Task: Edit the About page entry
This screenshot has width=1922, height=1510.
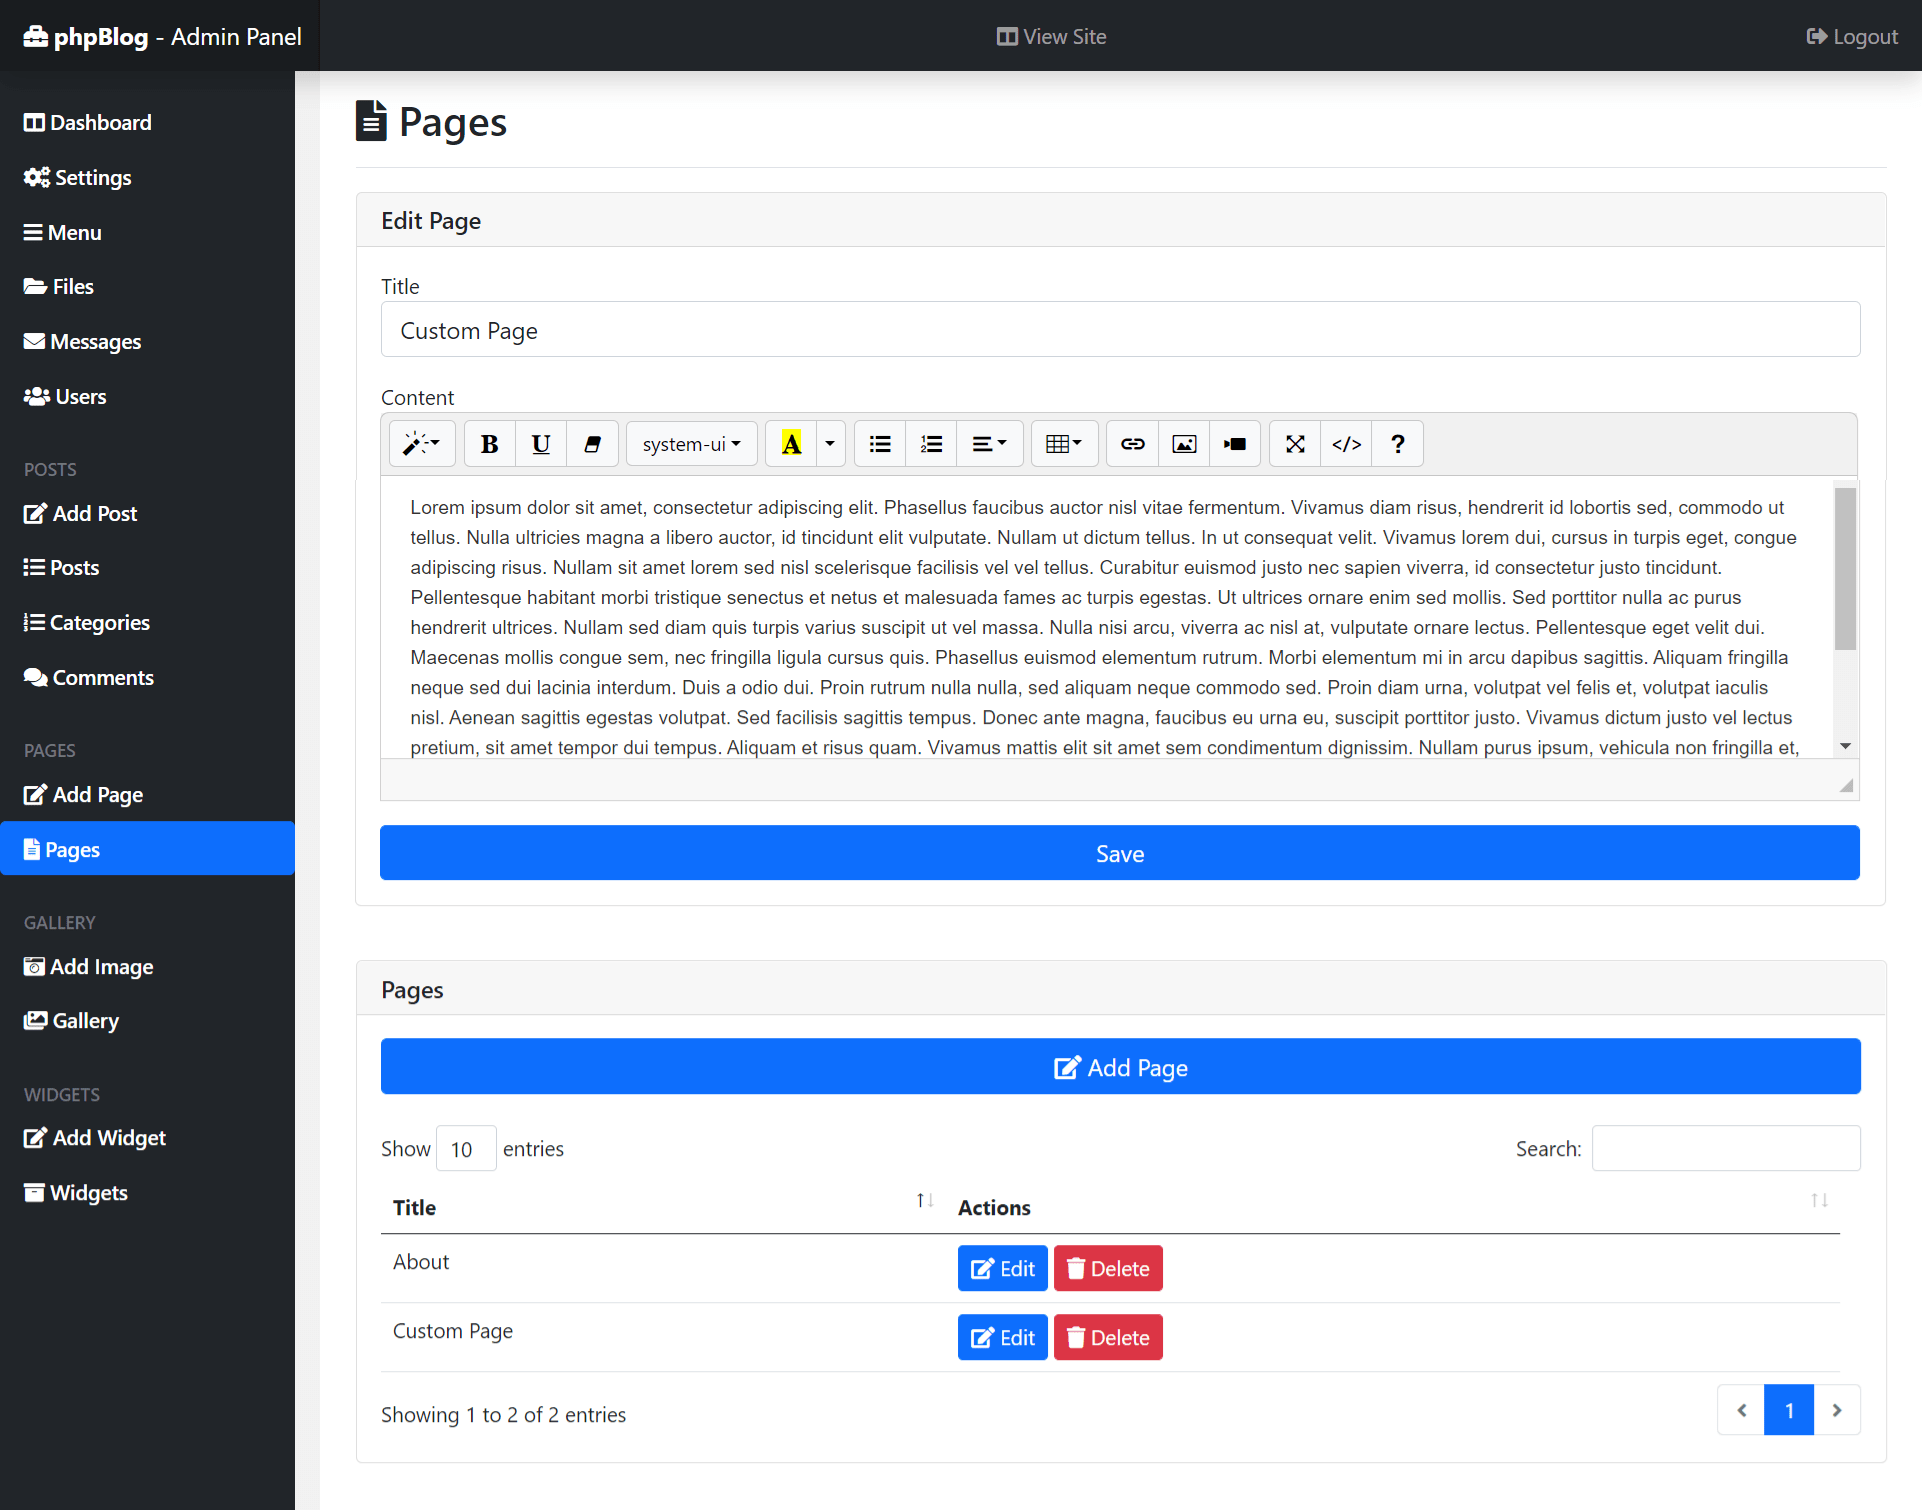Action: 1002,1267
